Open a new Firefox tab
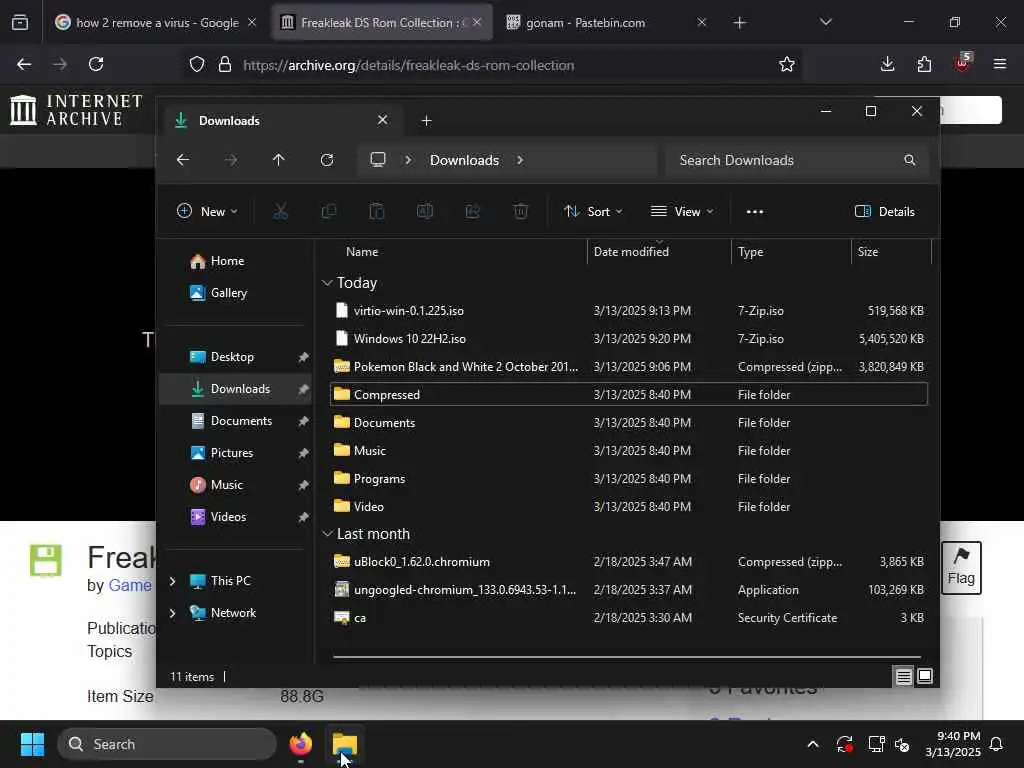The width and height of the screenshot is (1024, 768). click(739, 23)
